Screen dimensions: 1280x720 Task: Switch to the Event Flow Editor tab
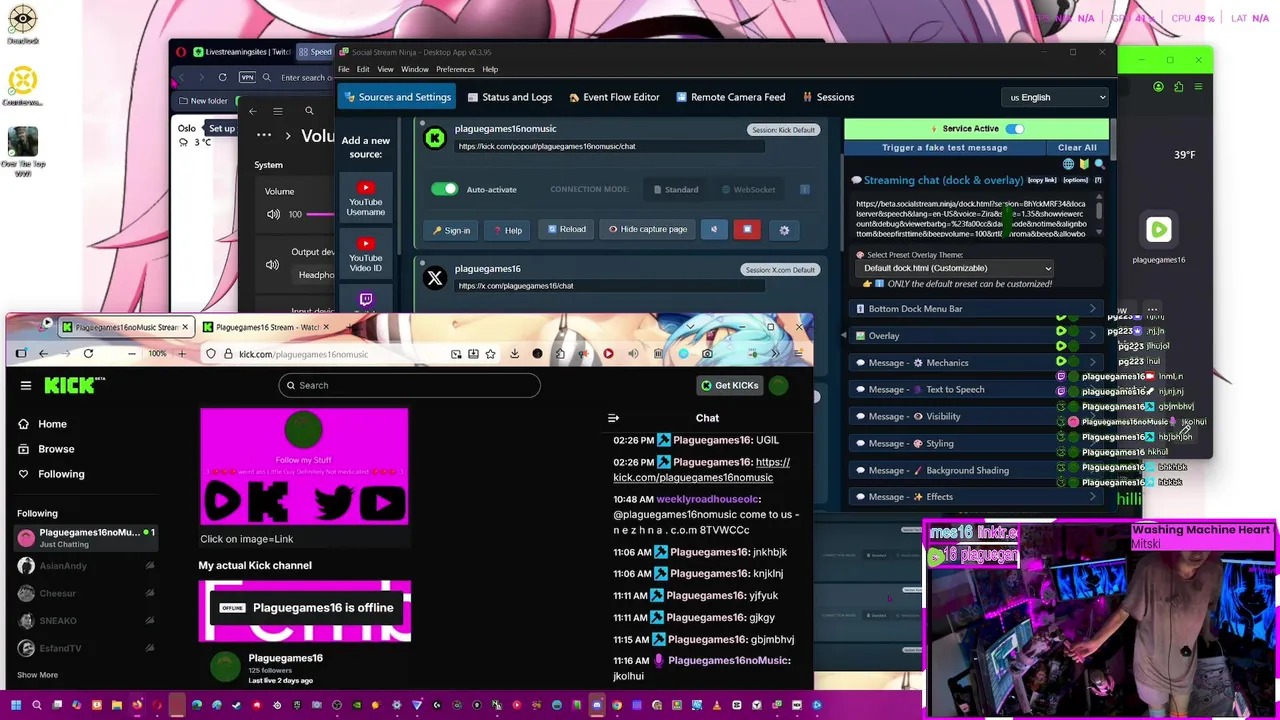tap(614, 97)
